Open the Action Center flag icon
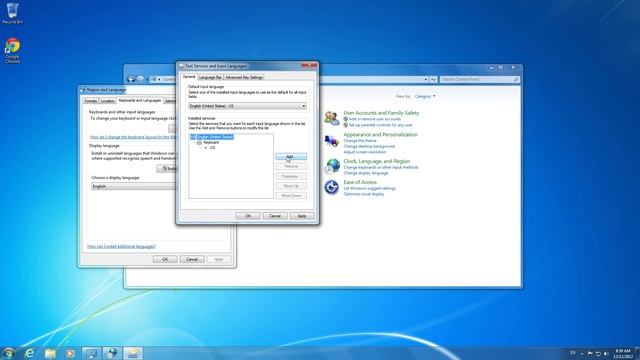Screen dimensions: 640x360 (x=590, y=353)
